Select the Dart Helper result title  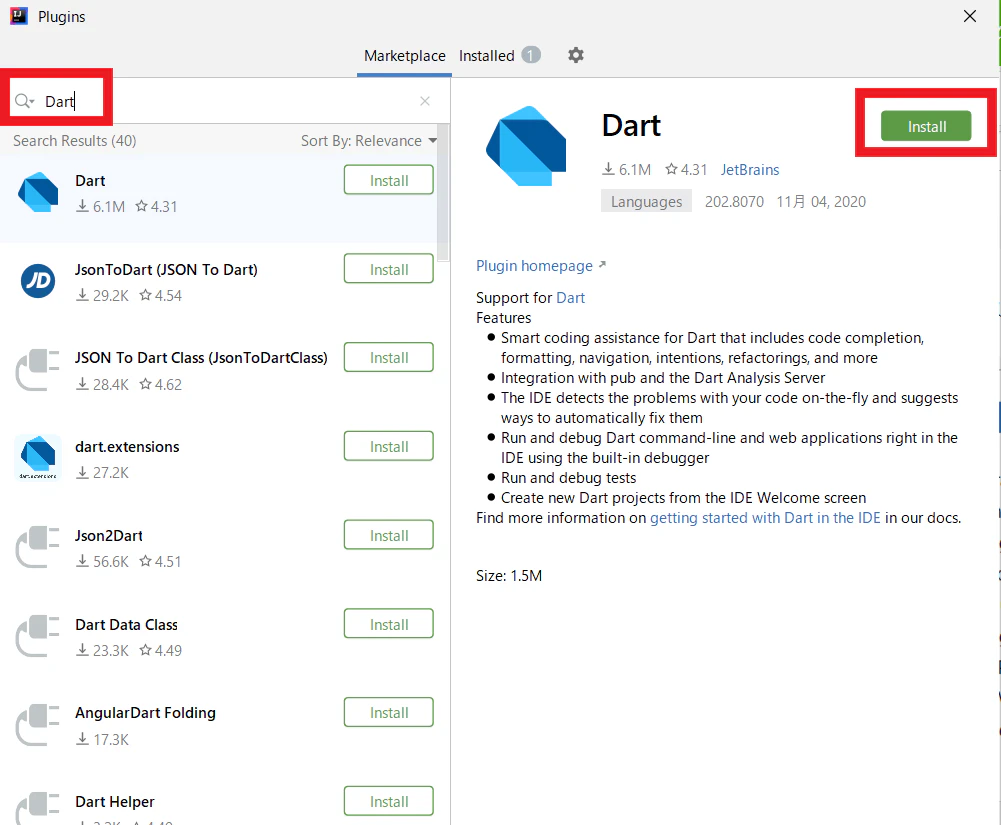point(115,801)
